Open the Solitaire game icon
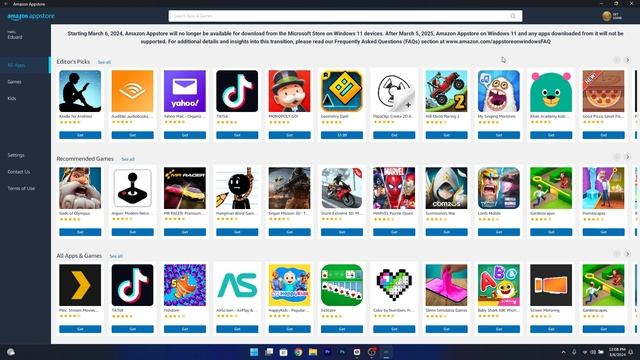The height and width of the screenshot is (360, 640). click(x=342, y=285)
